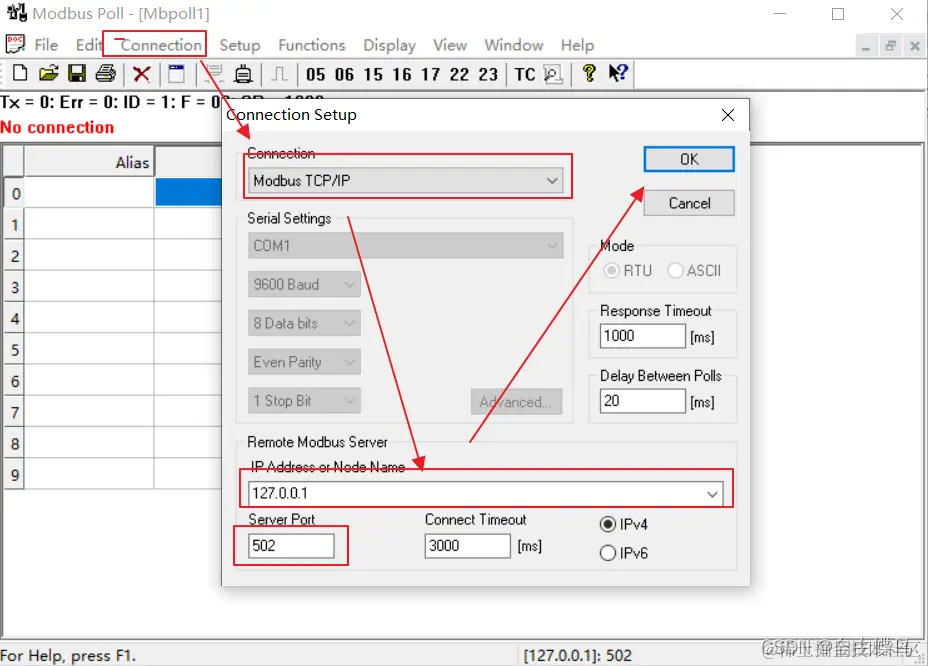The image size is (928, 666).
Task: Close the Connection Setup dialog with X
Action: [728, 115]
